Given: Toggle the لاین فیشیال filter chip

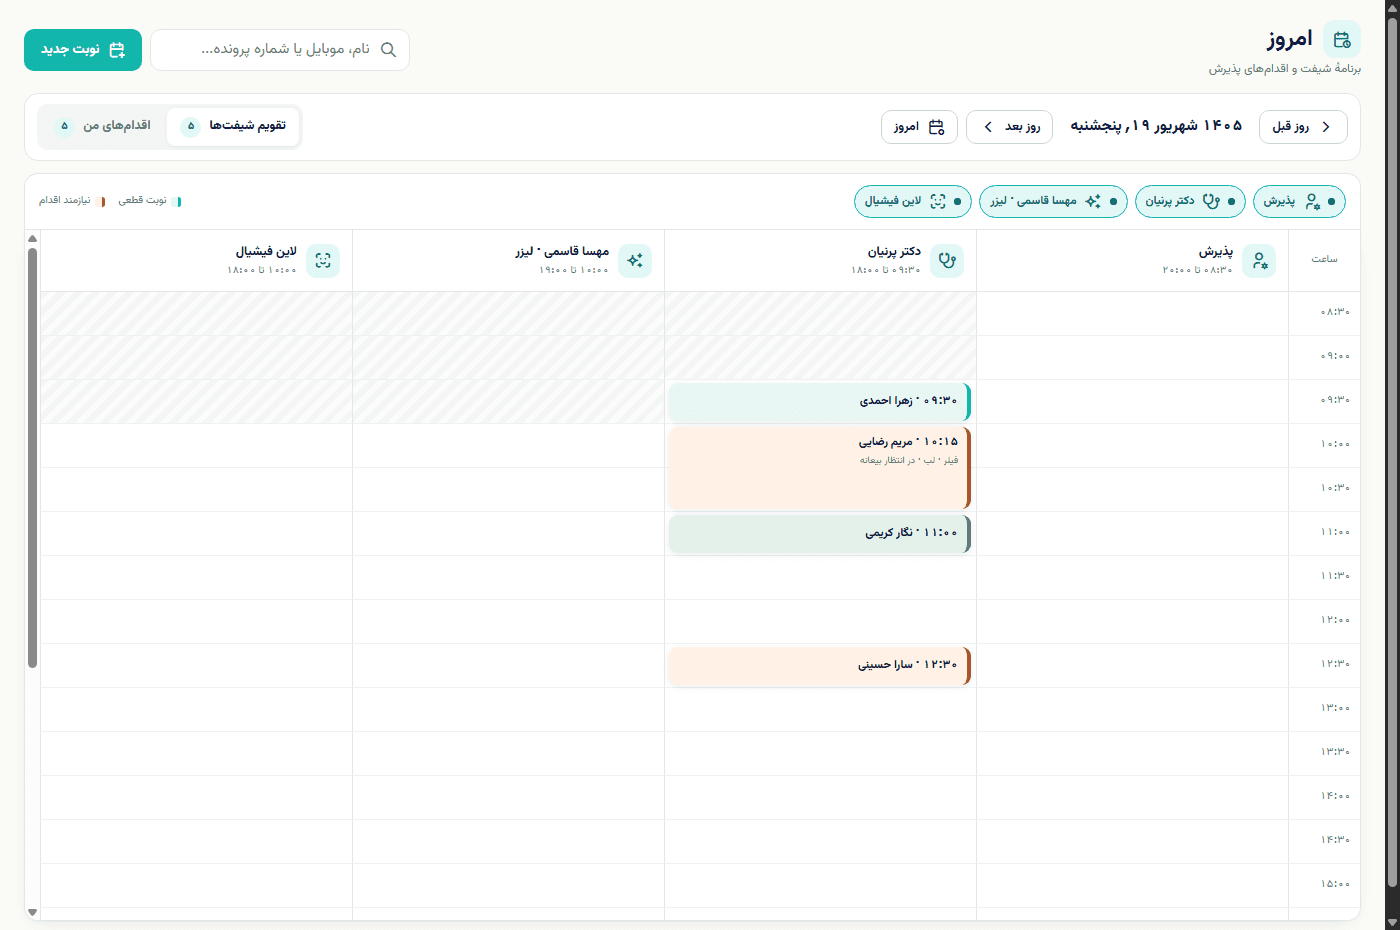Looking at the screenshot, I should click(x=913, y=201).
